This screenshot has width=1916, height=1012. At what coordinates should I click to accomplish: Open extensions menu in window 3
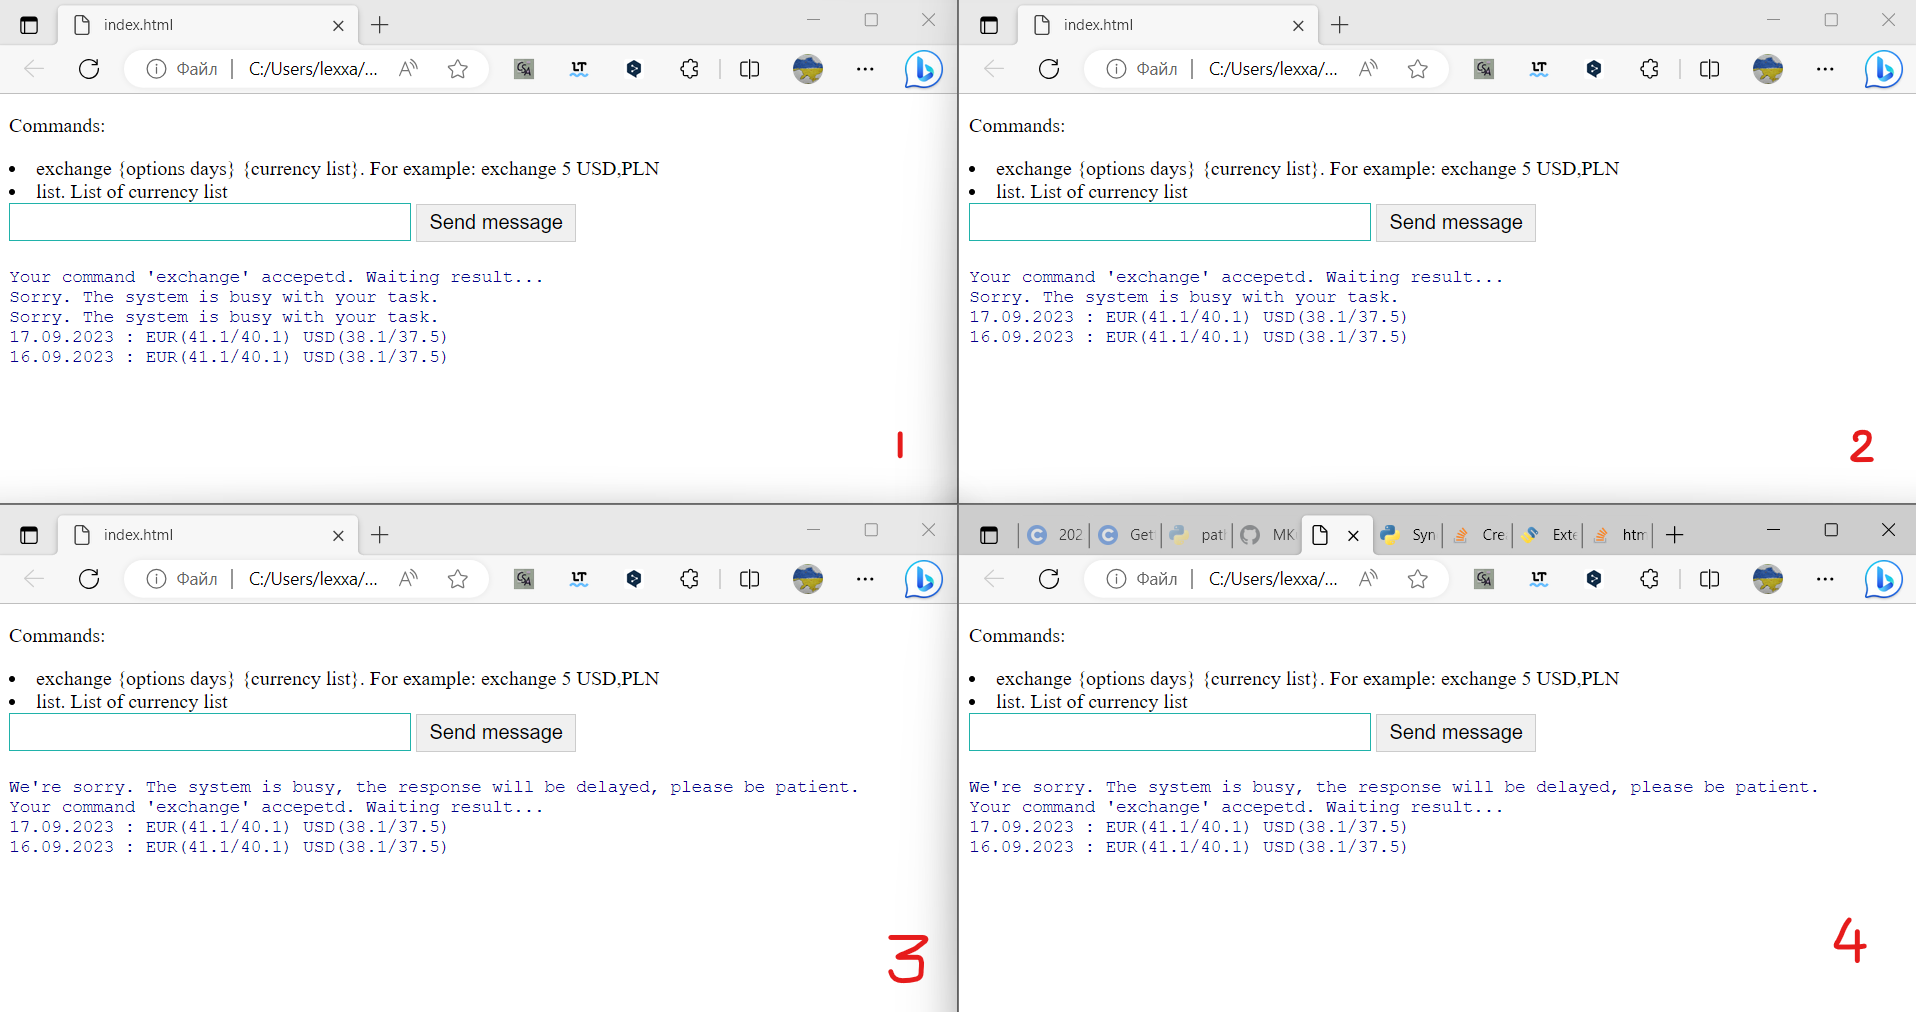tap(690, 579)
